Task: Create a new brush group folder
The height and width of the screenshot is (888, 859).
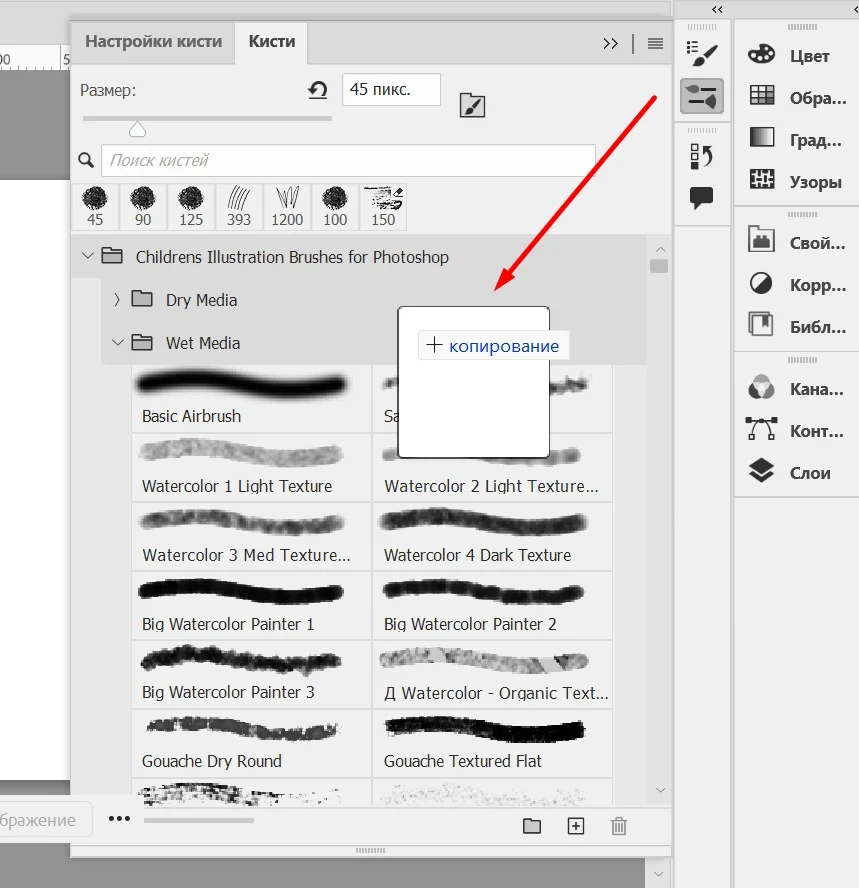Action: point(532,826)
